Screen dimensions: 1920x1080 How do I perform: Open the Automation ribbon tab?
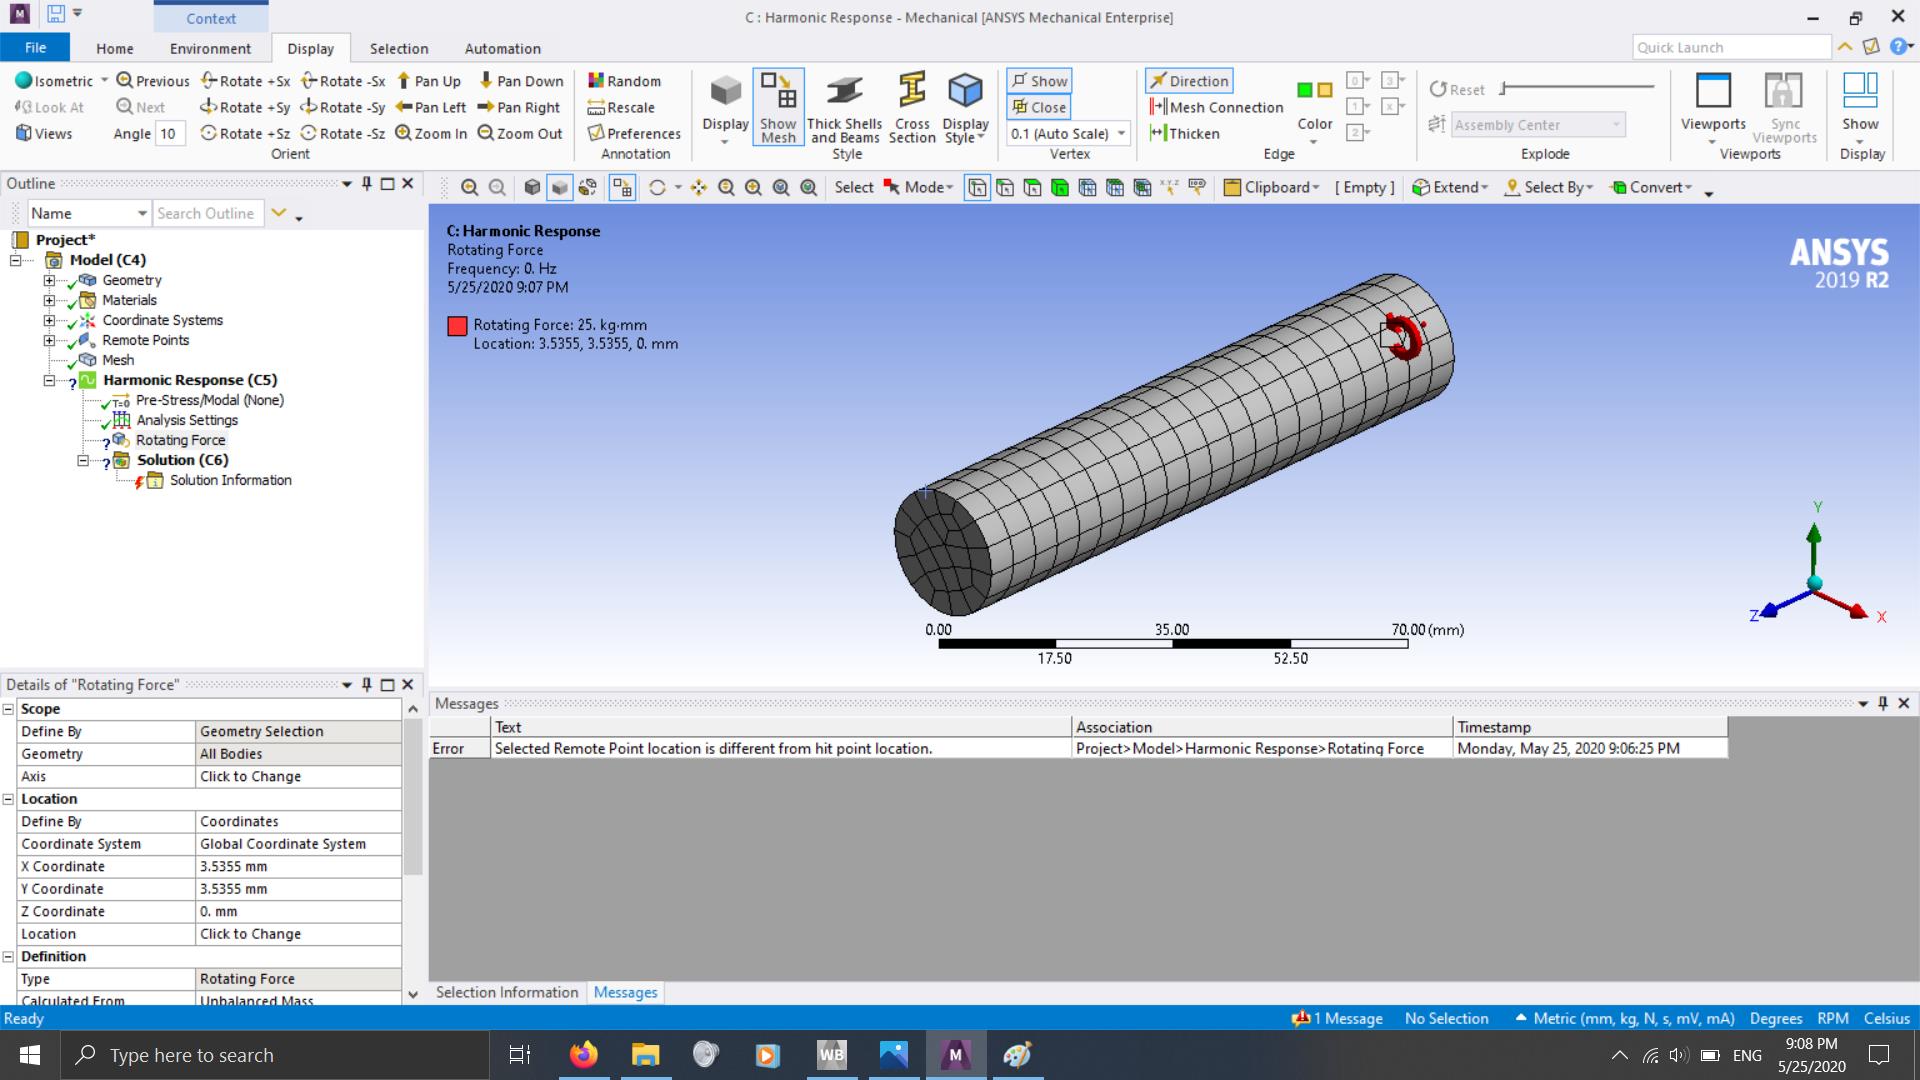tap(502, 48)
